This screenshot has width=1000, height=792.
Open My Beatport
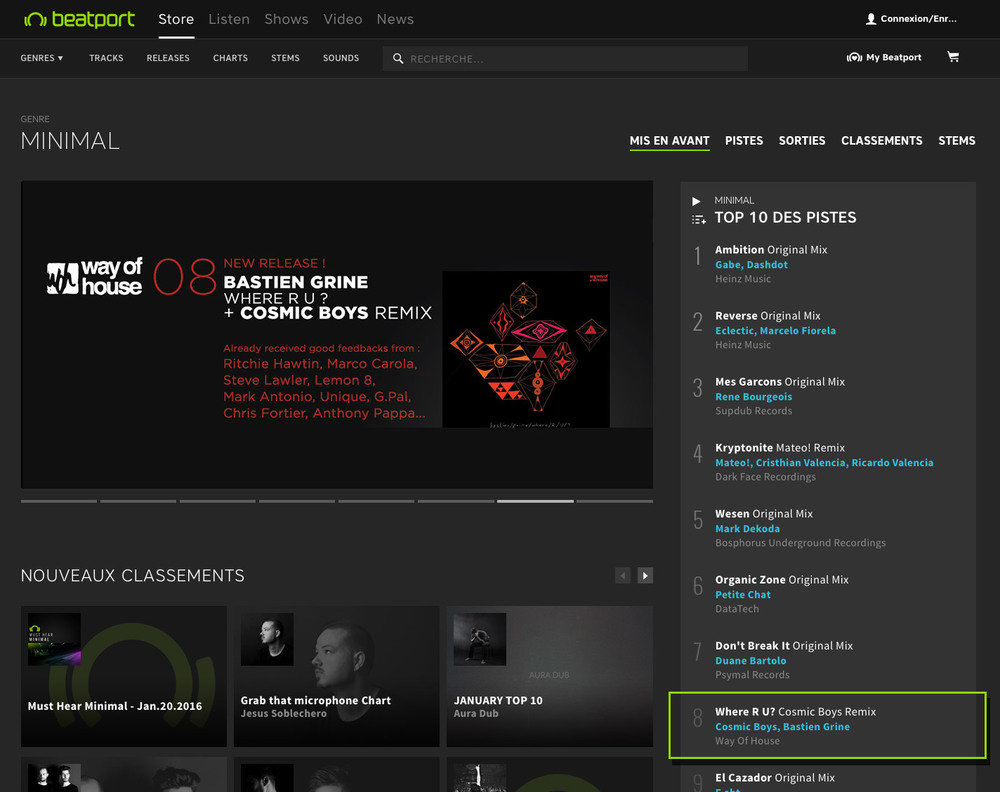(x=884, y=57)
